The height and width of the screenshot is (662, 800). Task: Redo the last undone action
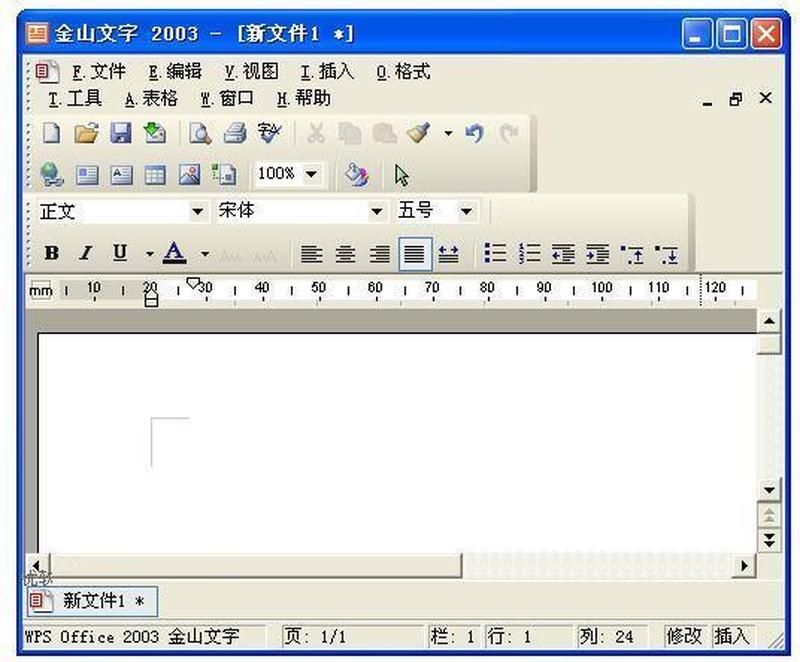click(x=509, y=134)
